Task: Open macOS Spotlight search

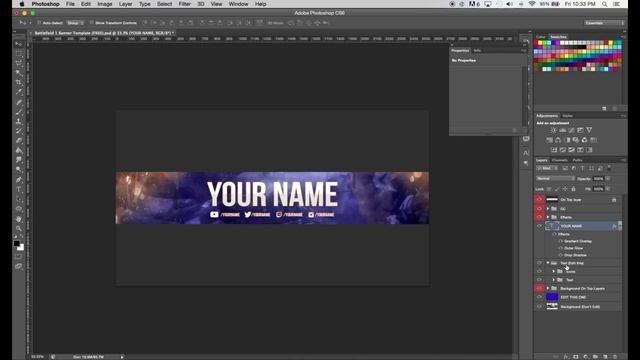Action: click(604, 4)
